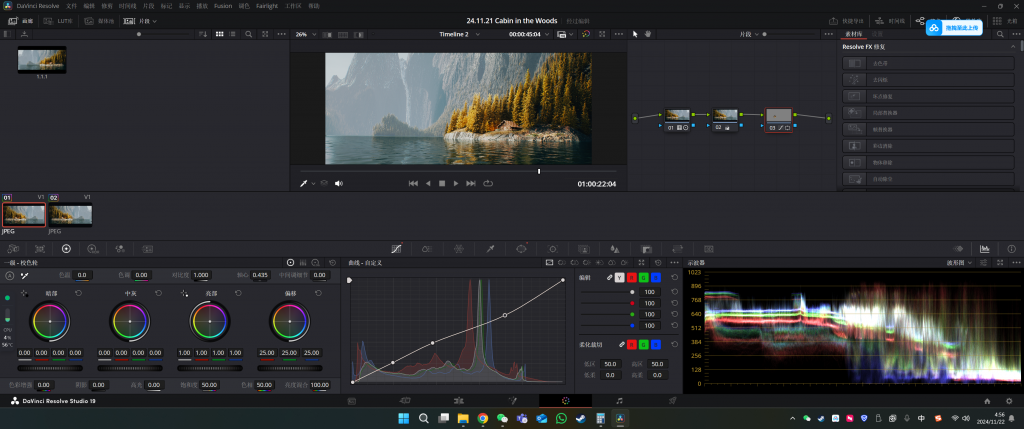1024x429 pixels.
Task: Select the Qualifier eyedropper tool
Action: tap(490, 248)
